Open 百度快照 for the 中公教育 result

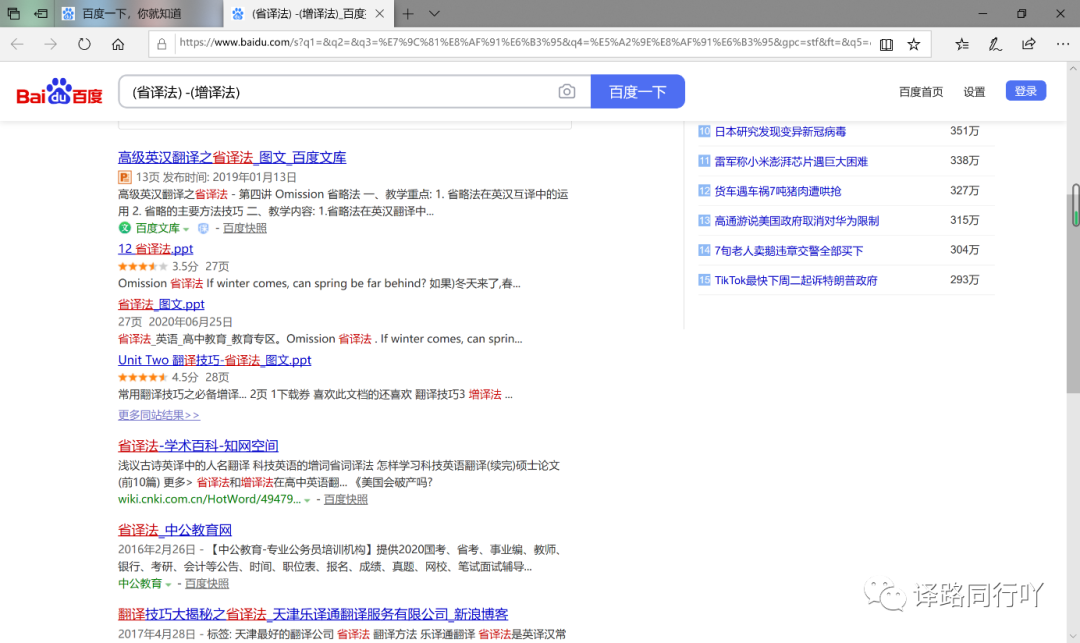coord(207,583)
